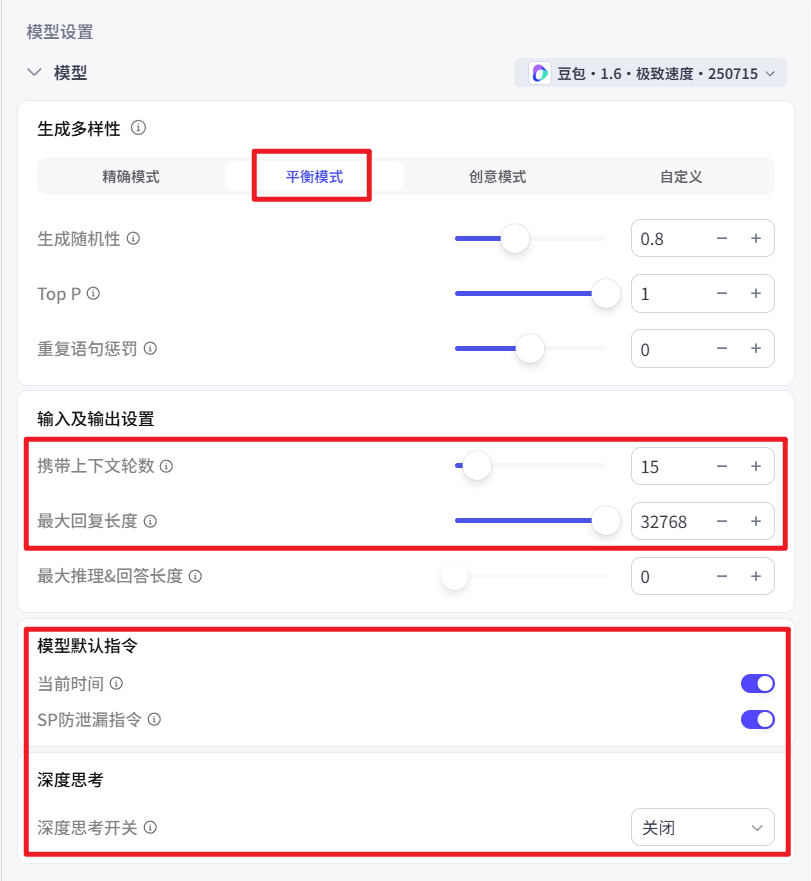Click the 重复语句惩罚 info icon

[x=150, y=348]
